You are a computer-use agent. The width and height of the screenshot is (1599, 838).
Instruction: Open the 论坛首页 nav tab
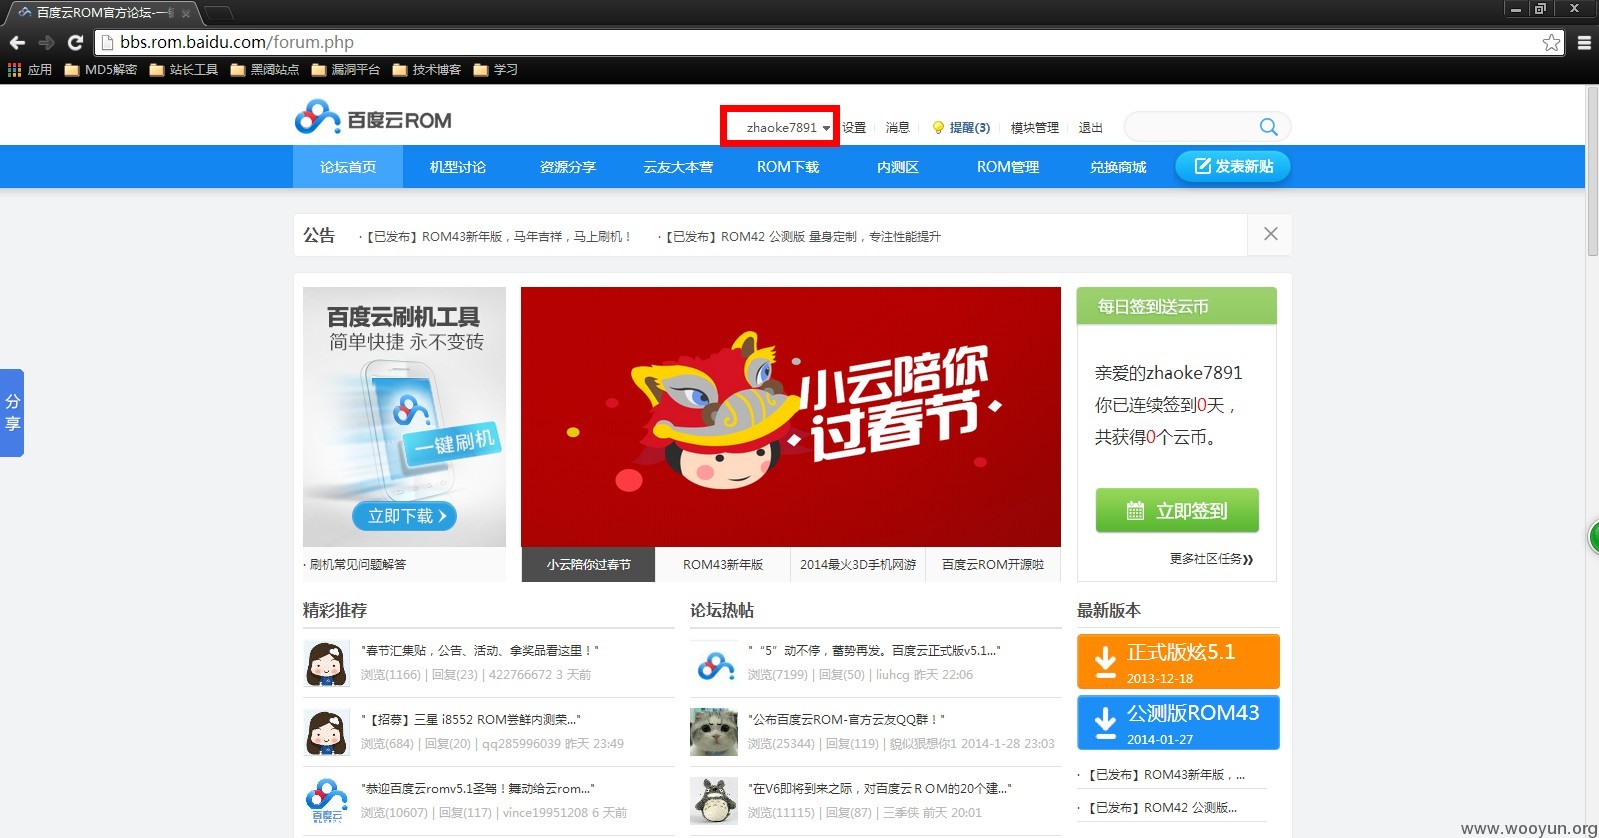click(x=348, y=167)
